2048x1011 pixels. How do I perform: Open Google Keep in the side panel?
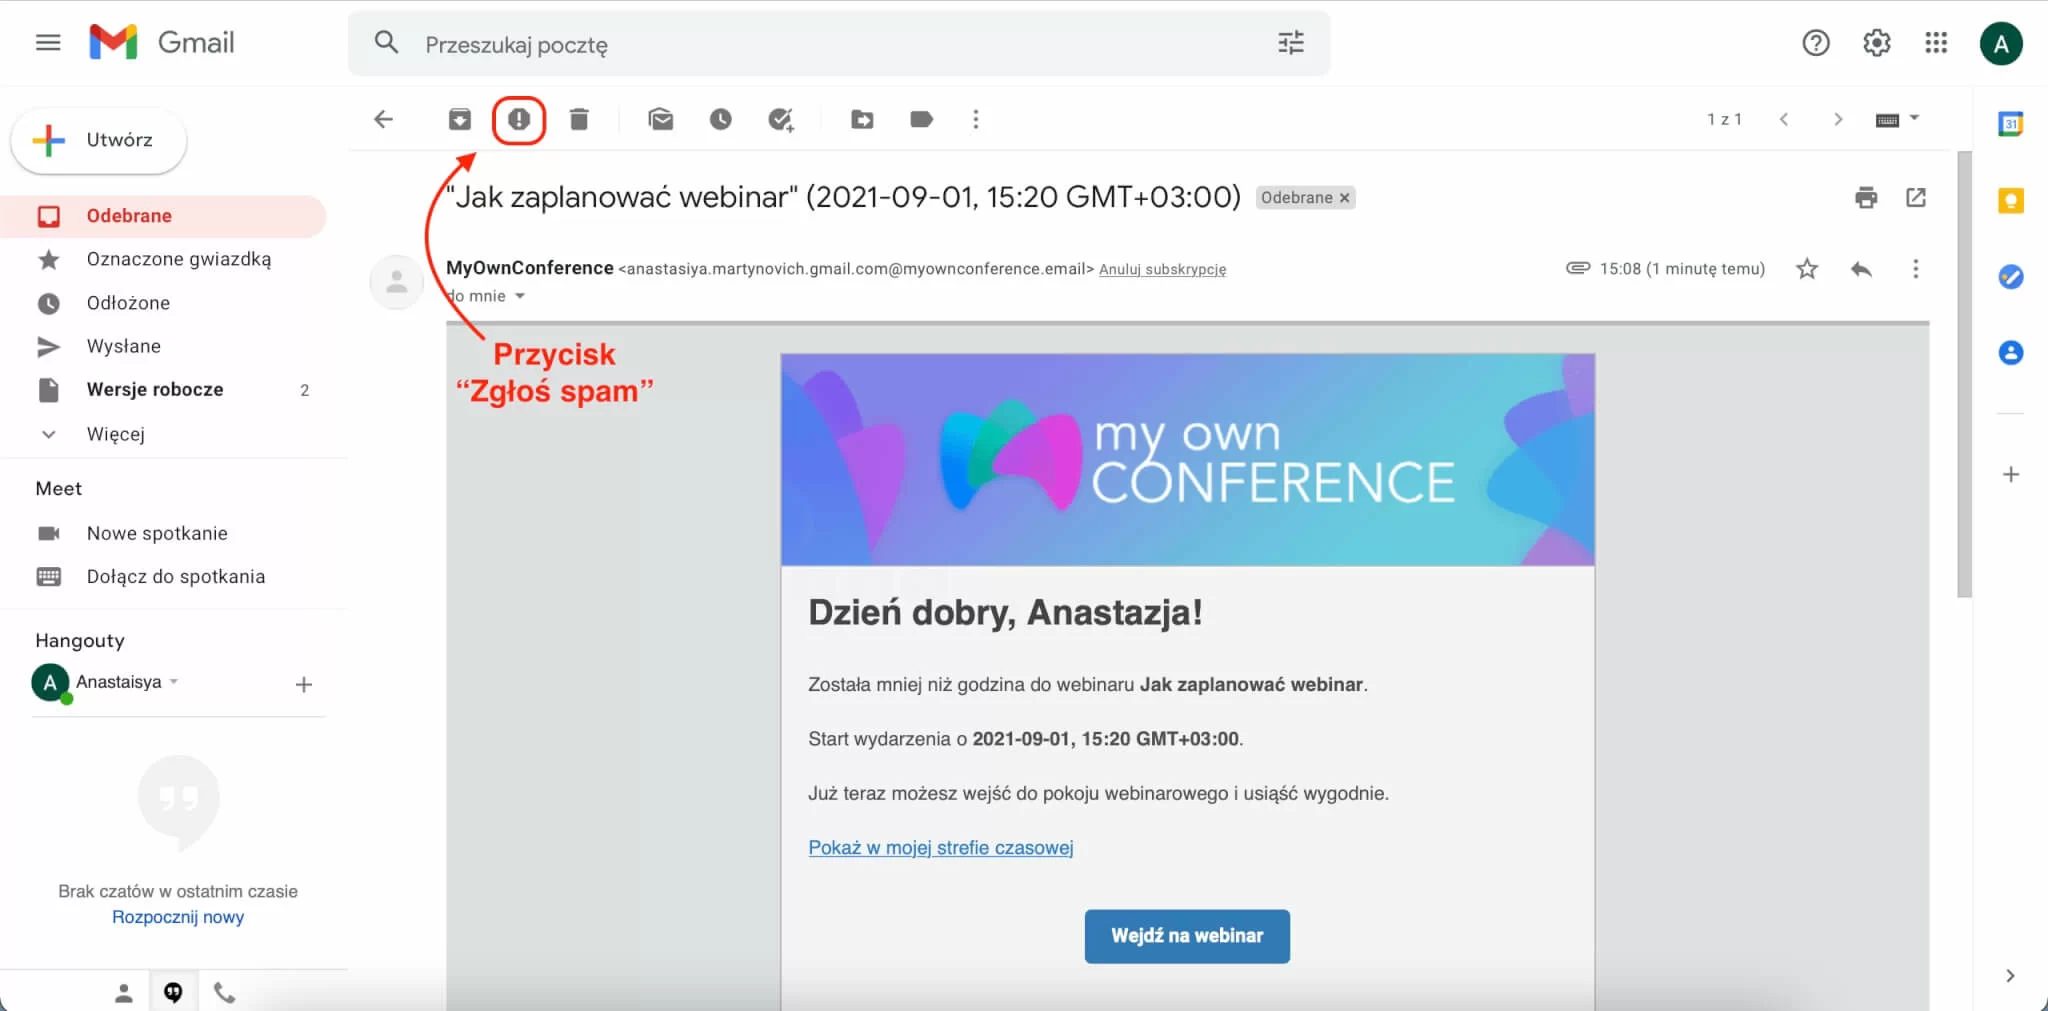pos(2011,201)
